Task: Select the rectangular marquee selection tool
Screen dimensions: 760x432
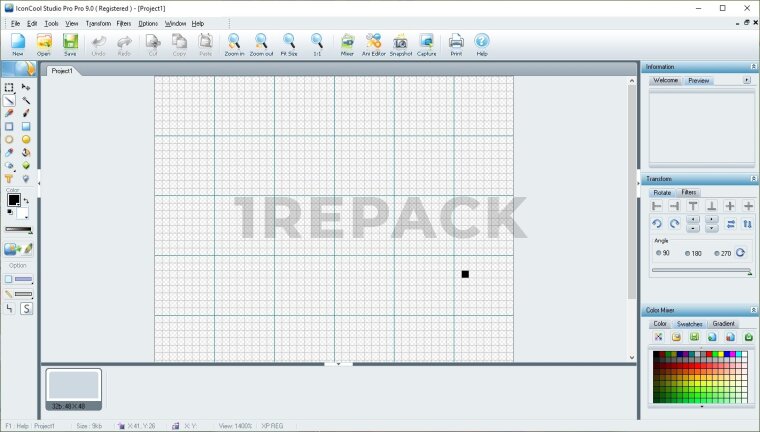Action: 10,88
